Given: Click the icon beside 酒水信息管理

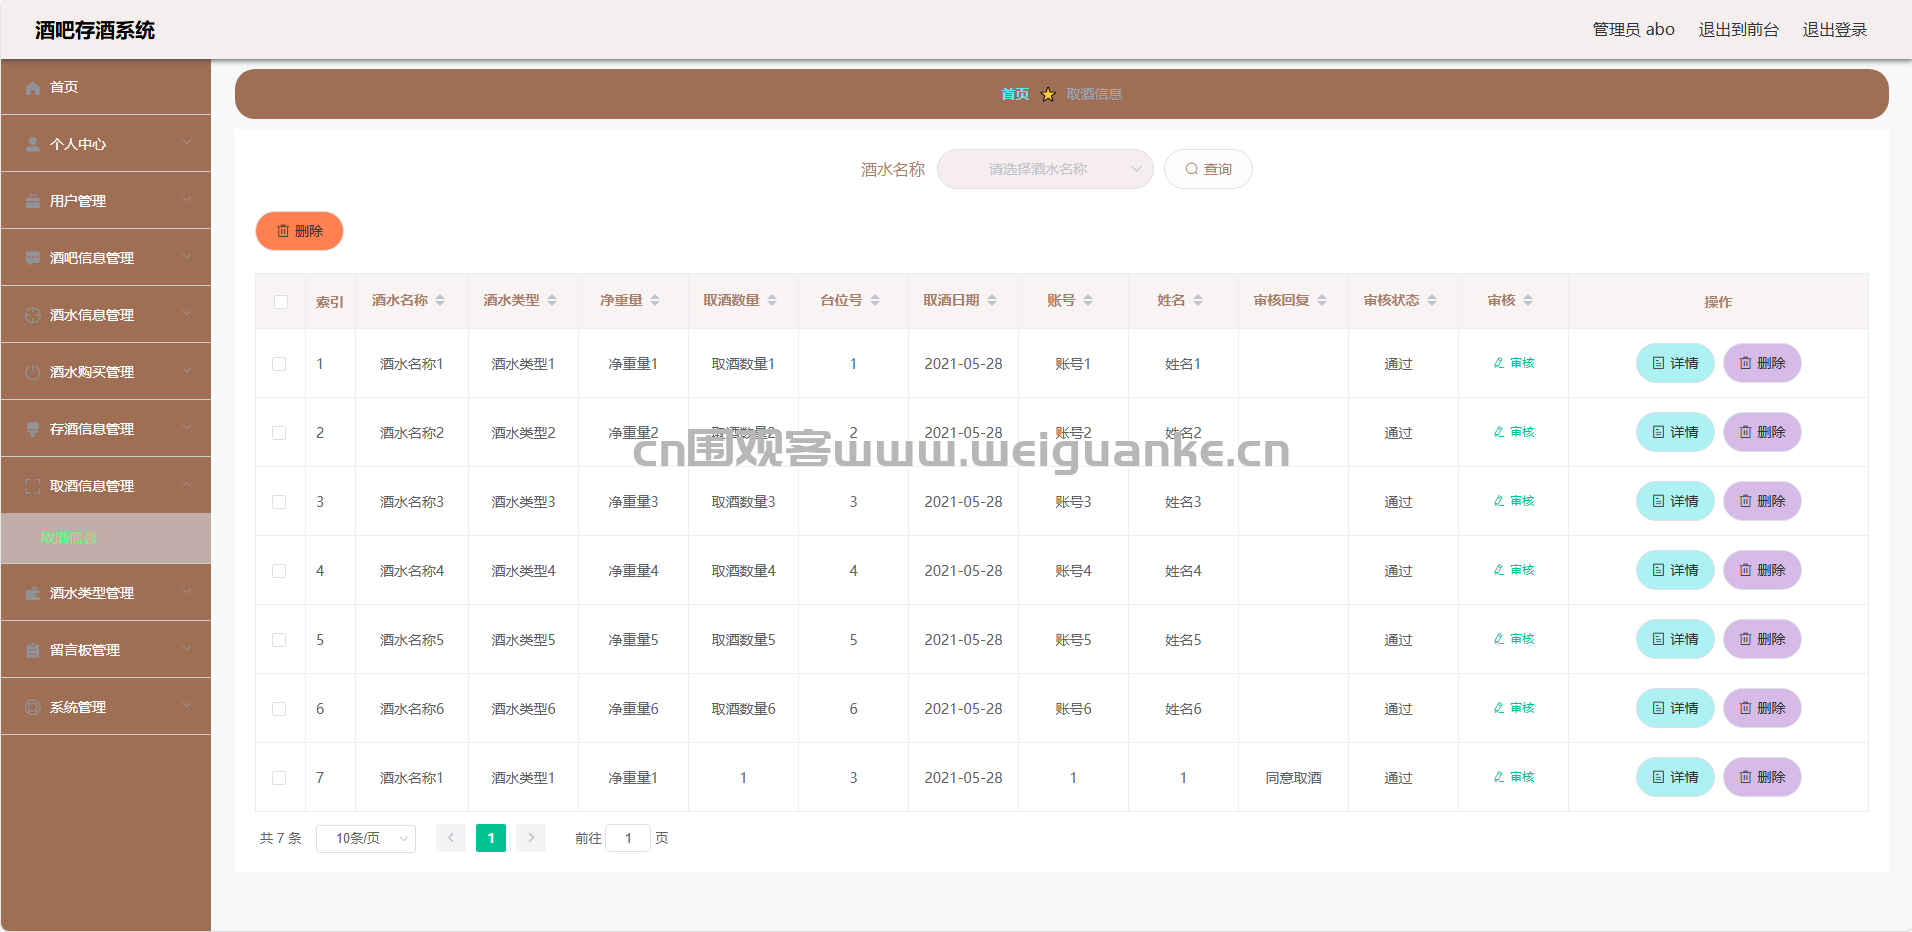Looking at the screenshot, I should click(x=33, y=316).
